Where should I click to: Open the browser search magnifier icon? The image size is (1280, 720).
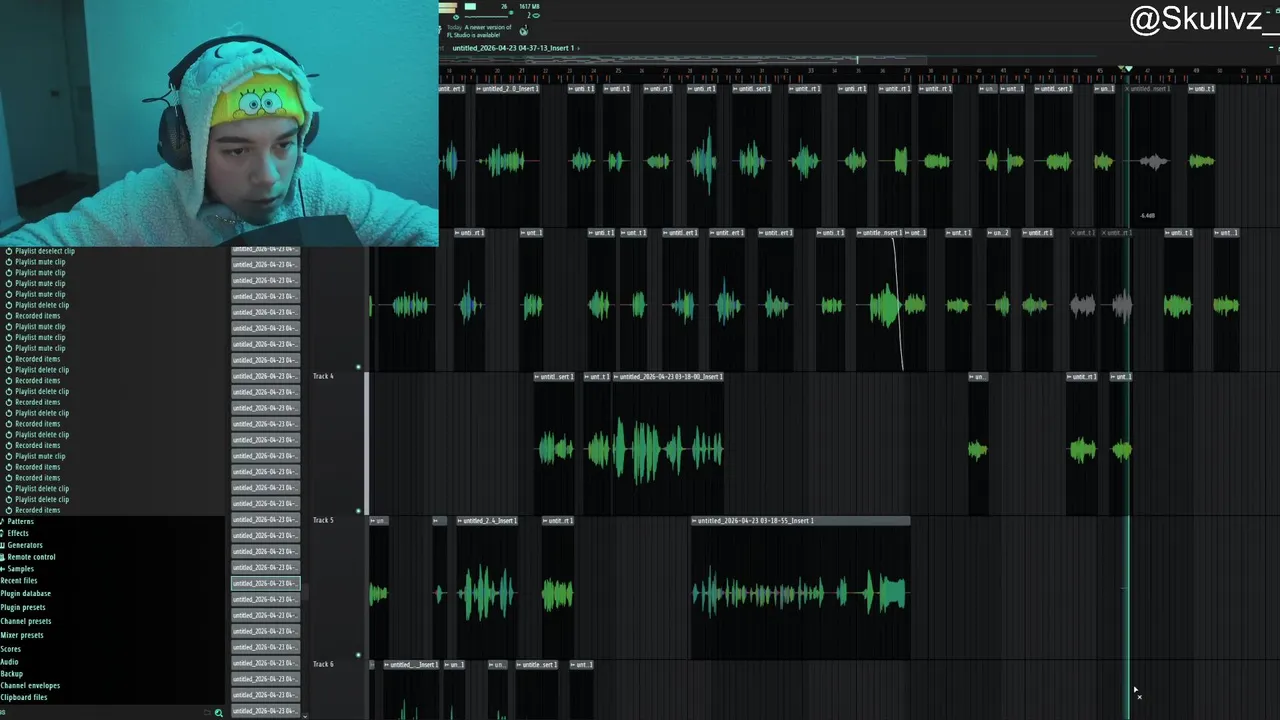pyautogui.click(x=218, y=713)
